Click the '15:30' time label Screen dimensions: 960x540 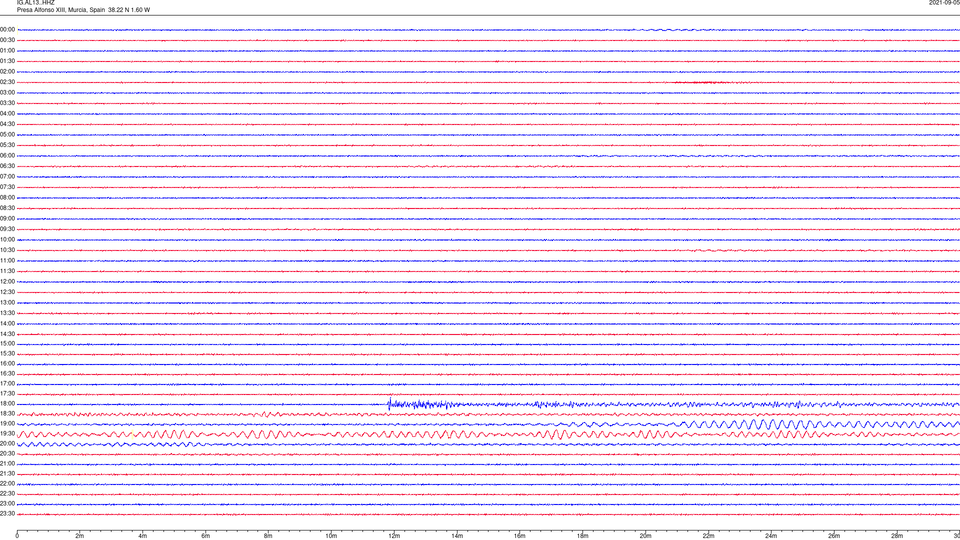[x=7, y=354]
